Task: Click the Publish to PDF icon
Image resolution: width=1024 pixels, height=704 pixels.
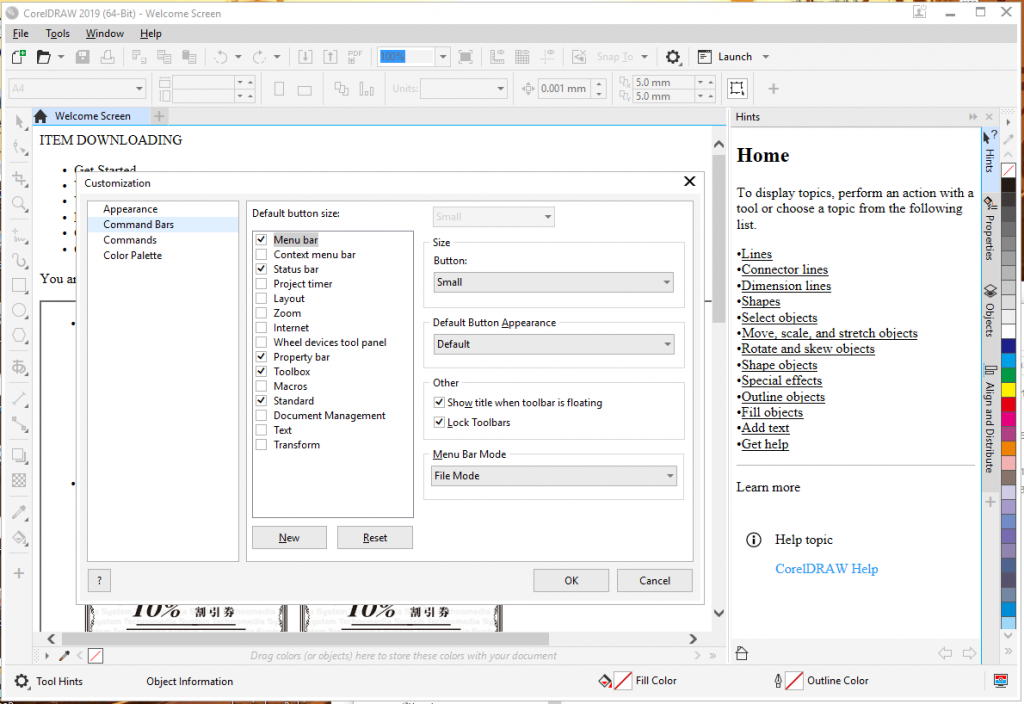Action: pos(355,57)
